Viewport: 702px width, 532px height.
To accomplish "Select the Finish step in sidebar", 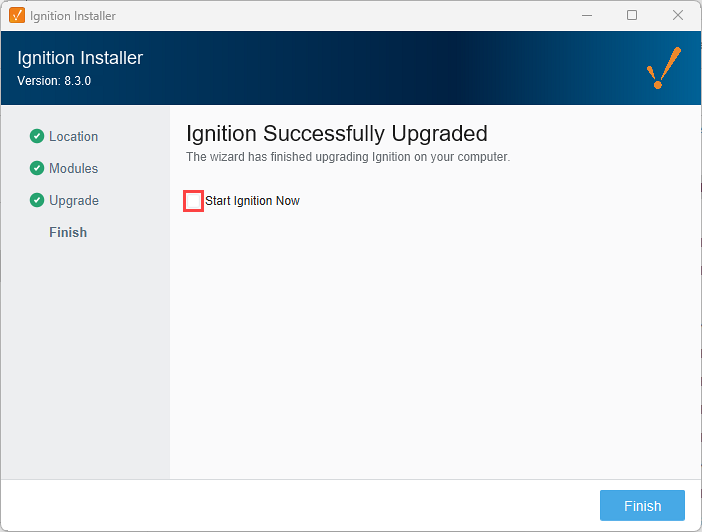I will (68, 232).
